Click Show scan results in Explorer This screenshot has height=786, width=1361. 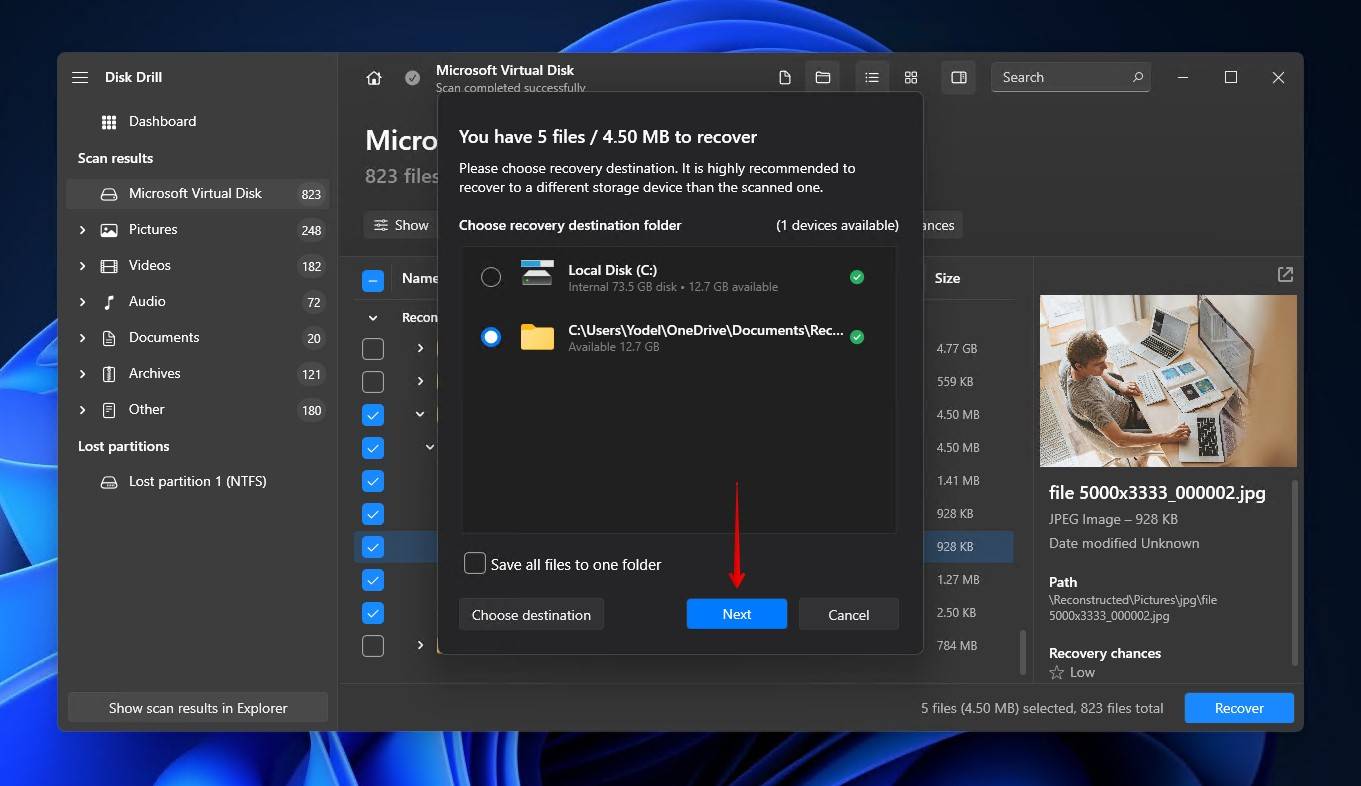(198, 708)
